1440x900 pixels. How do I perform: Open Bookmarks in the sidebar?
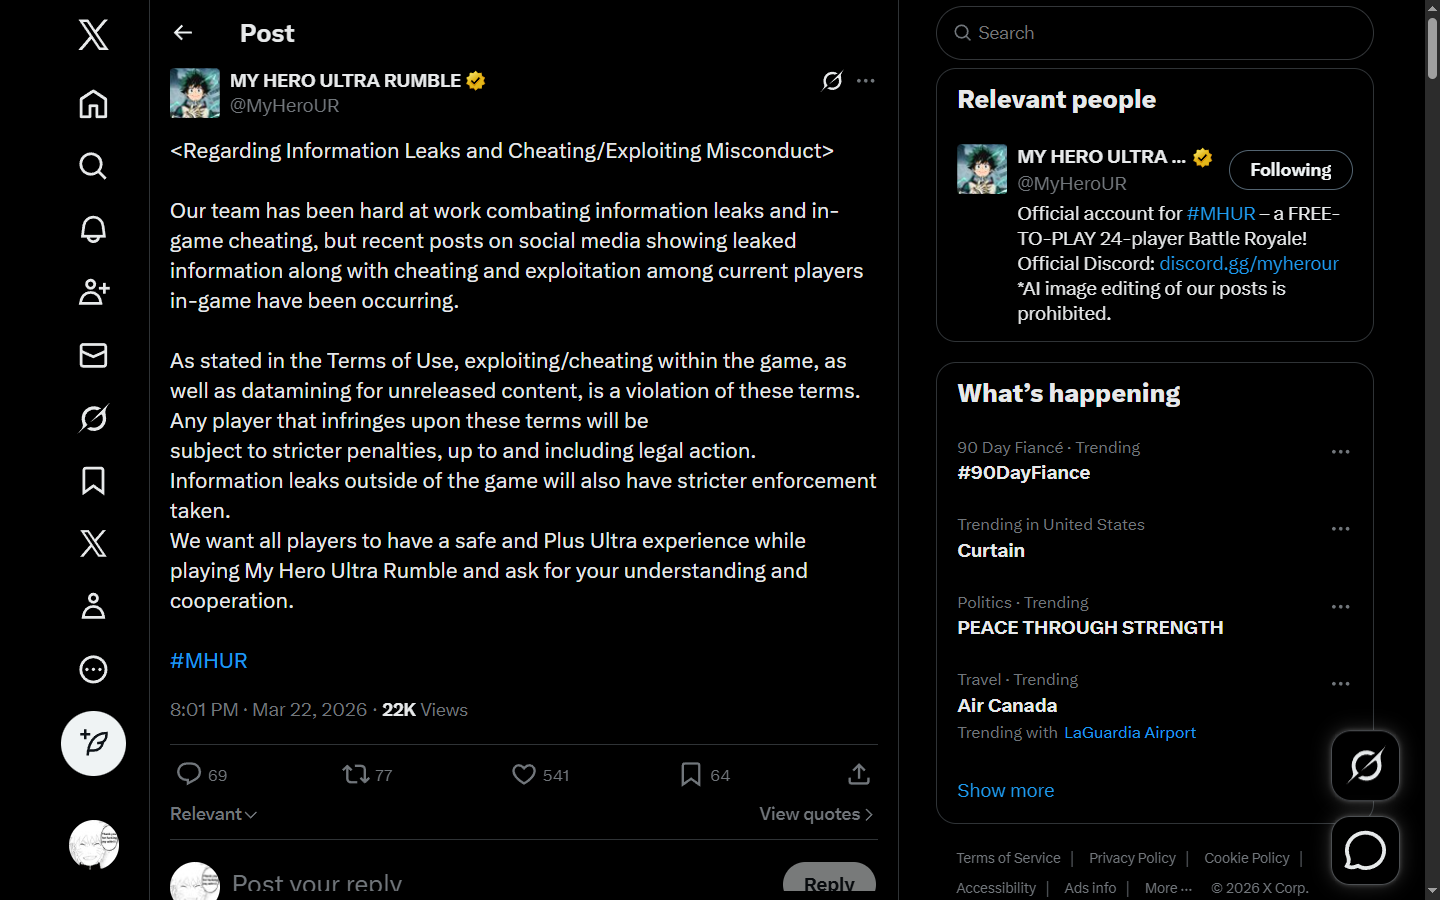point(93,481)
